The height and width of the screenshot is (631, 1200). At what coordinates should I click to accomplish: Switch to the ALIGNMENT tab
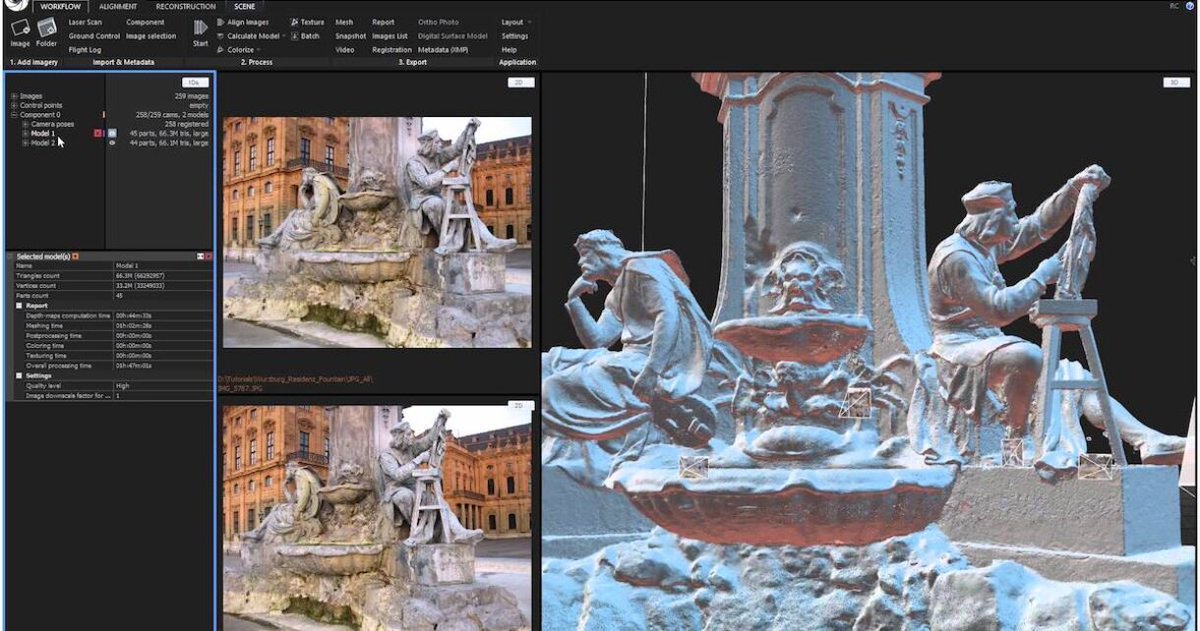118,6
